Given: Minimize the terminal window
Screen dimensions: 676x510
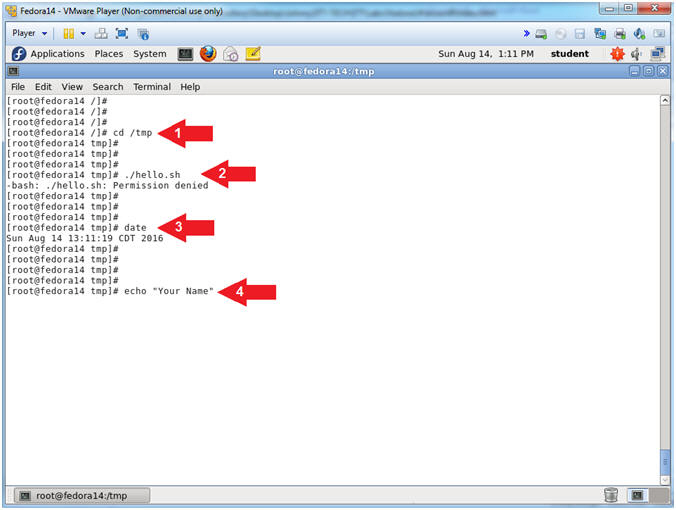Looking at the screenshot, I should [x=634, y=71].
